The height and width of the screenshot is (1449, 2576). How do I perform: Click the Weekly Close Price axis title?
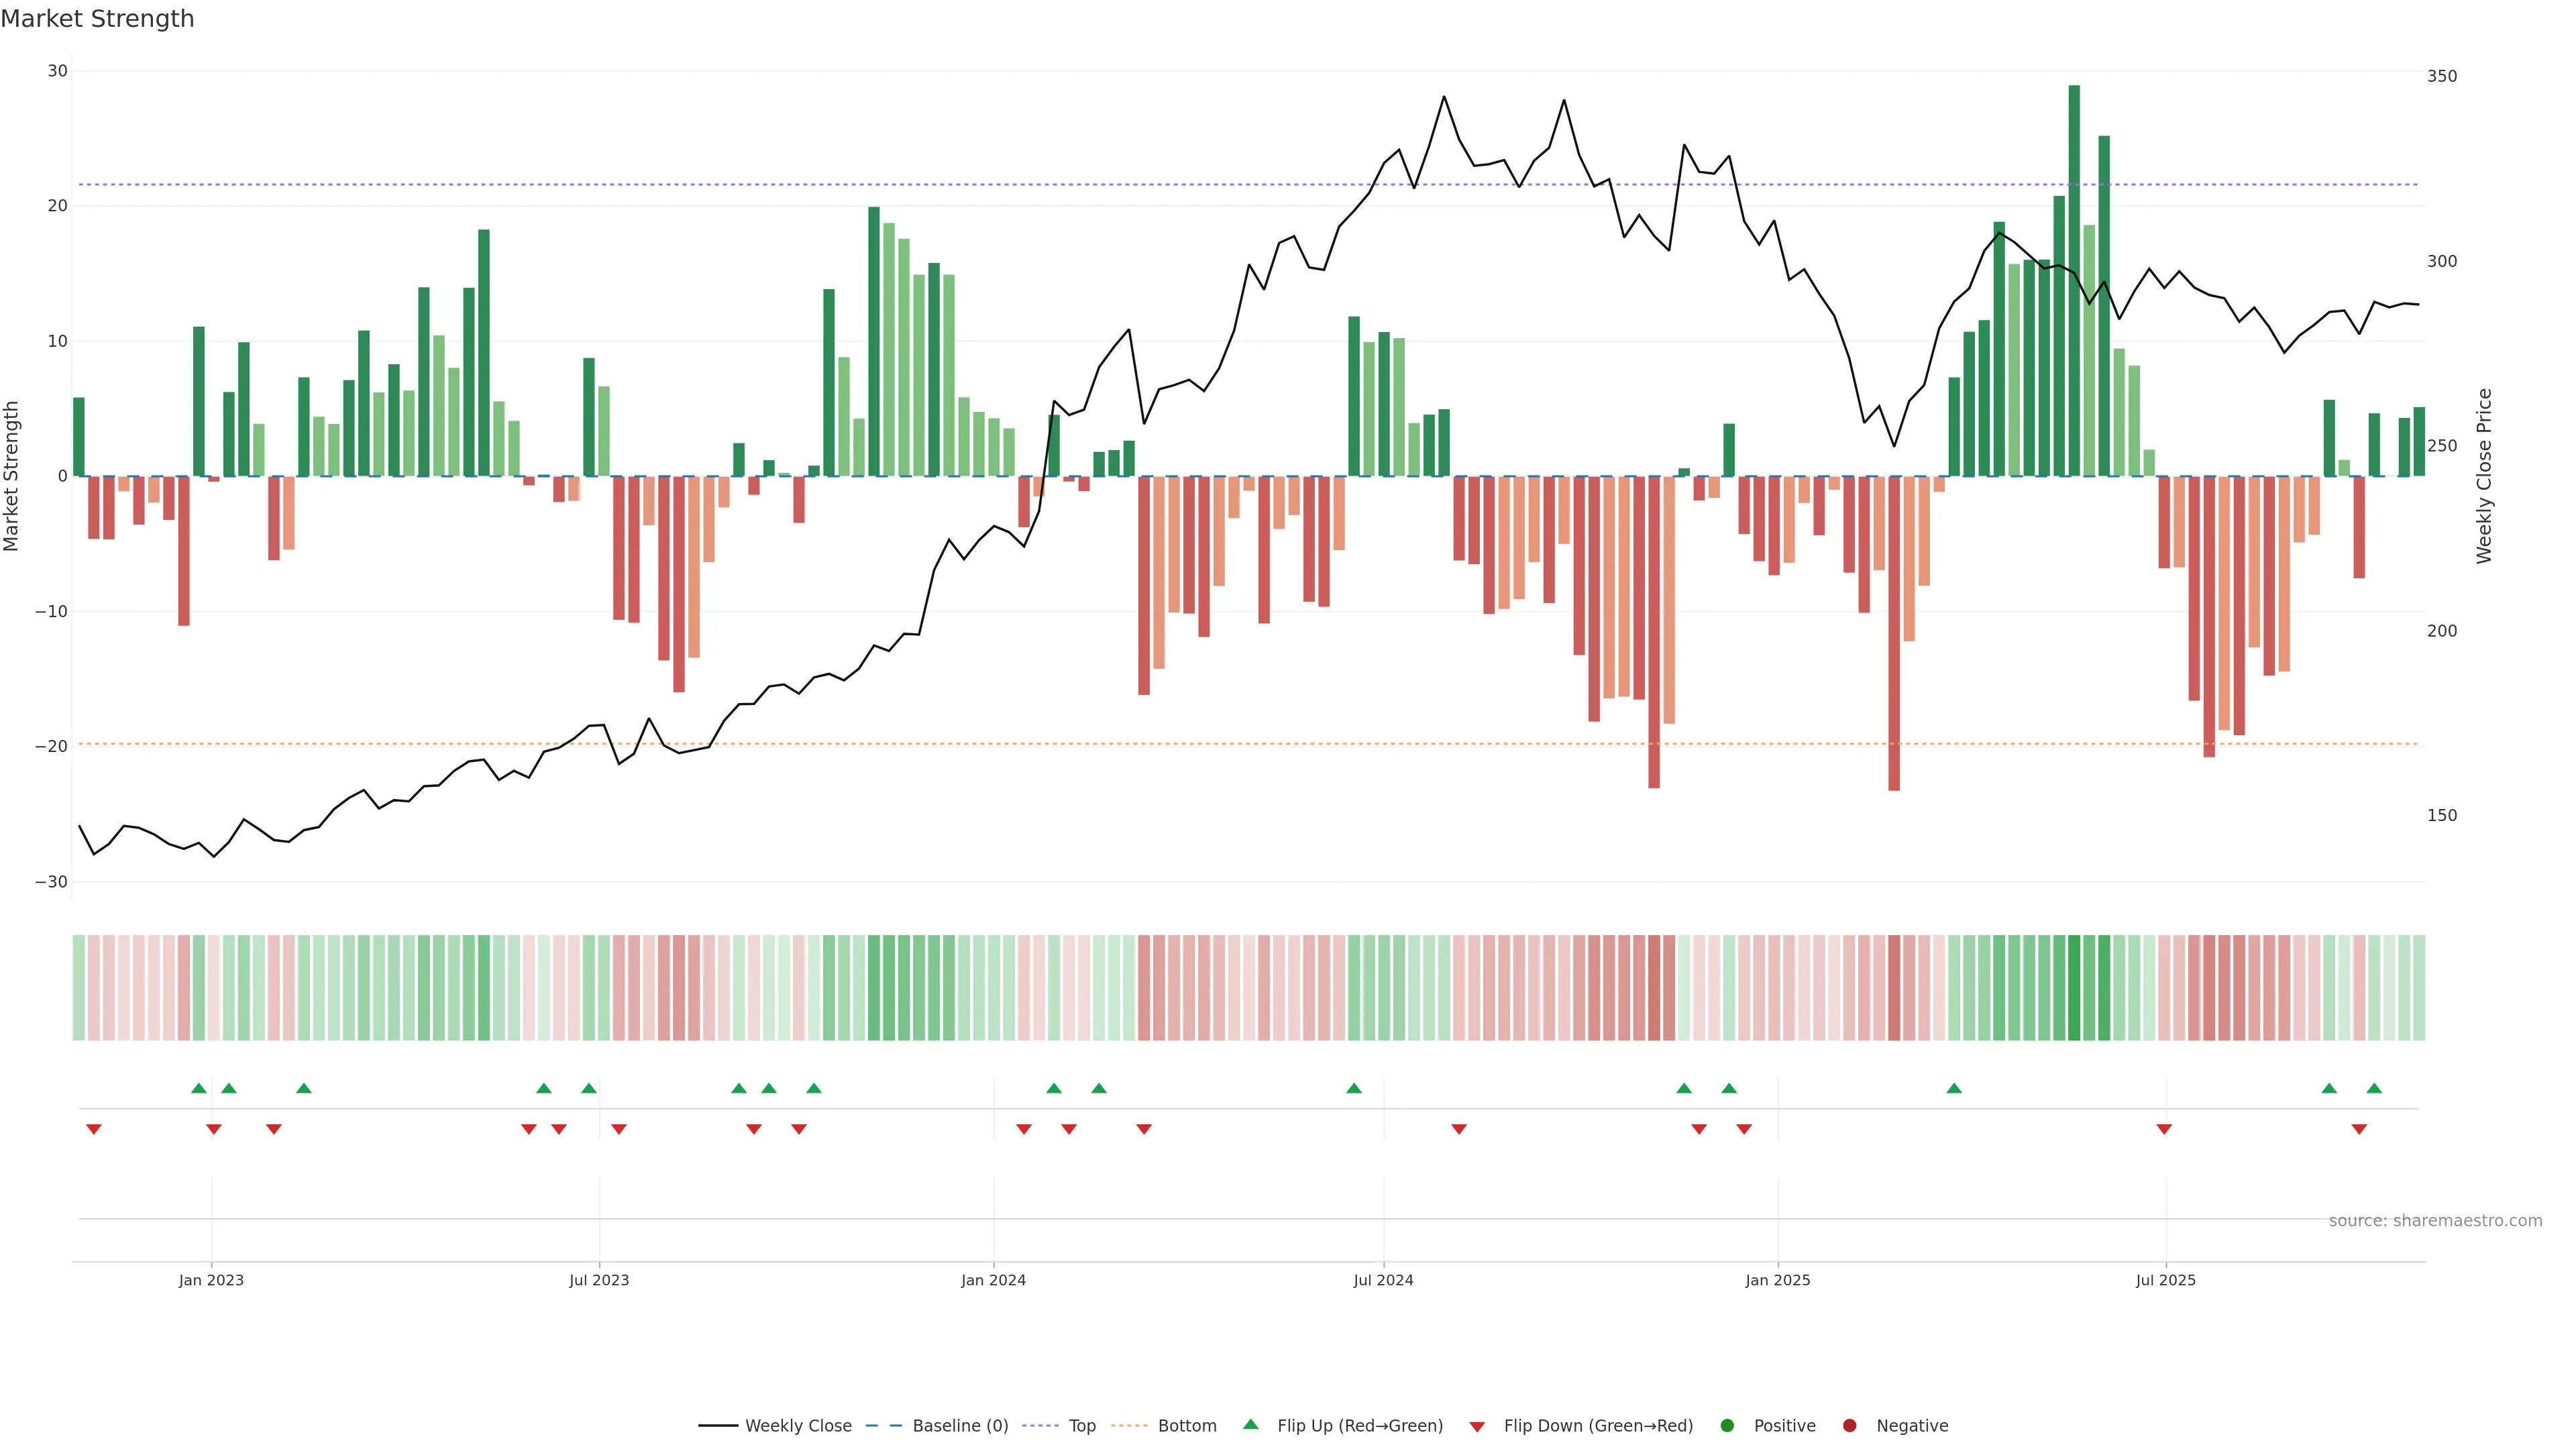2484,476
